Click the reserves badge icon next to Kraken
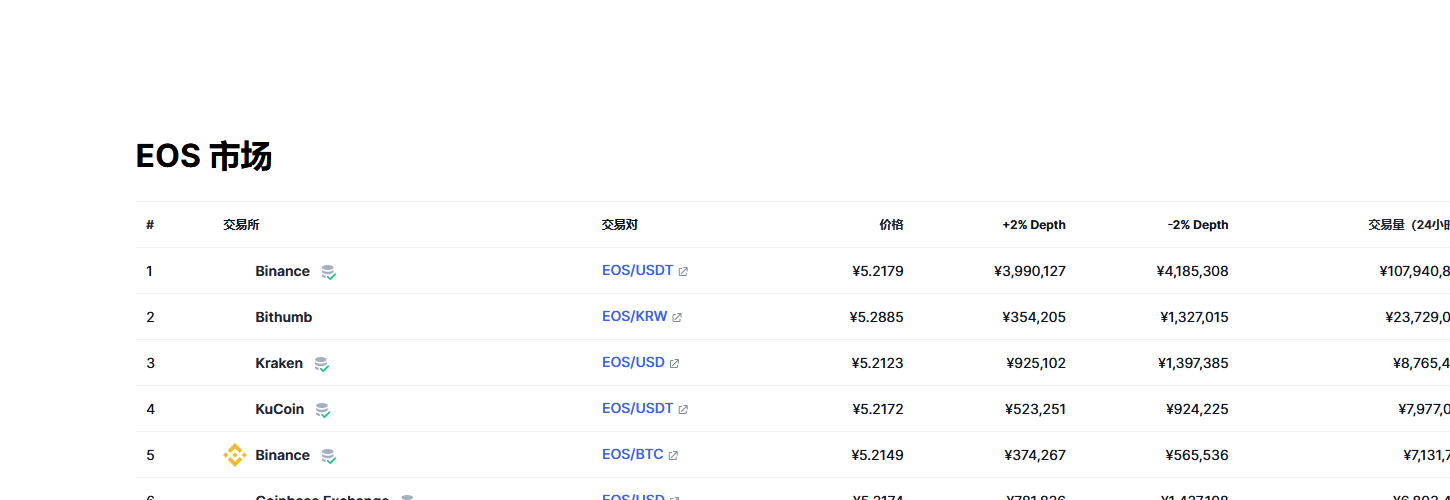Image resolution: width=1450 pixels, height=500 pixels. tap(321, 364)
